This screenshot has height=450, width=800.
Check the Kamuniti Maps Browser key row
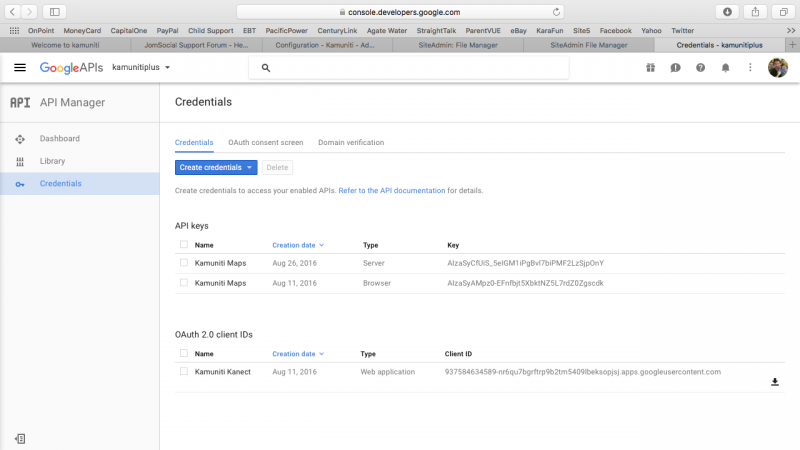[x=184, y=283]
